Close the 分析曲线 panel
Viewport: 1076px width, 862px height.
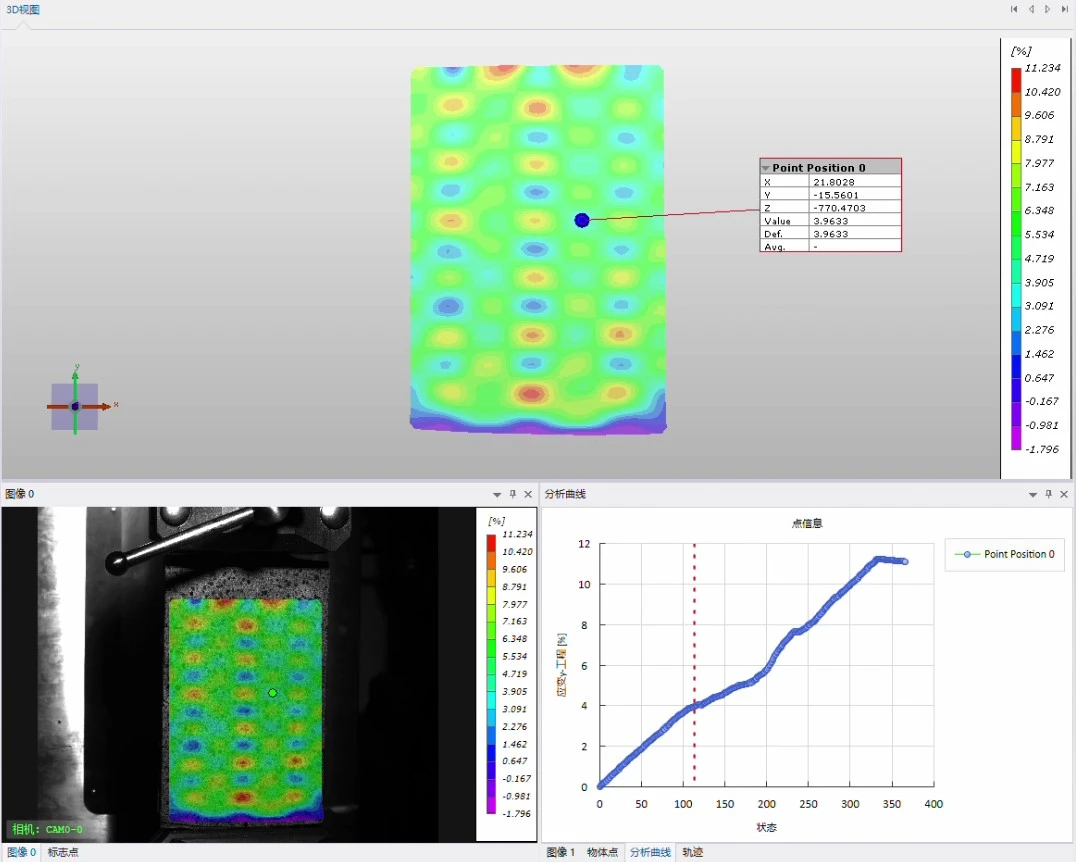tap(1064, 494)
